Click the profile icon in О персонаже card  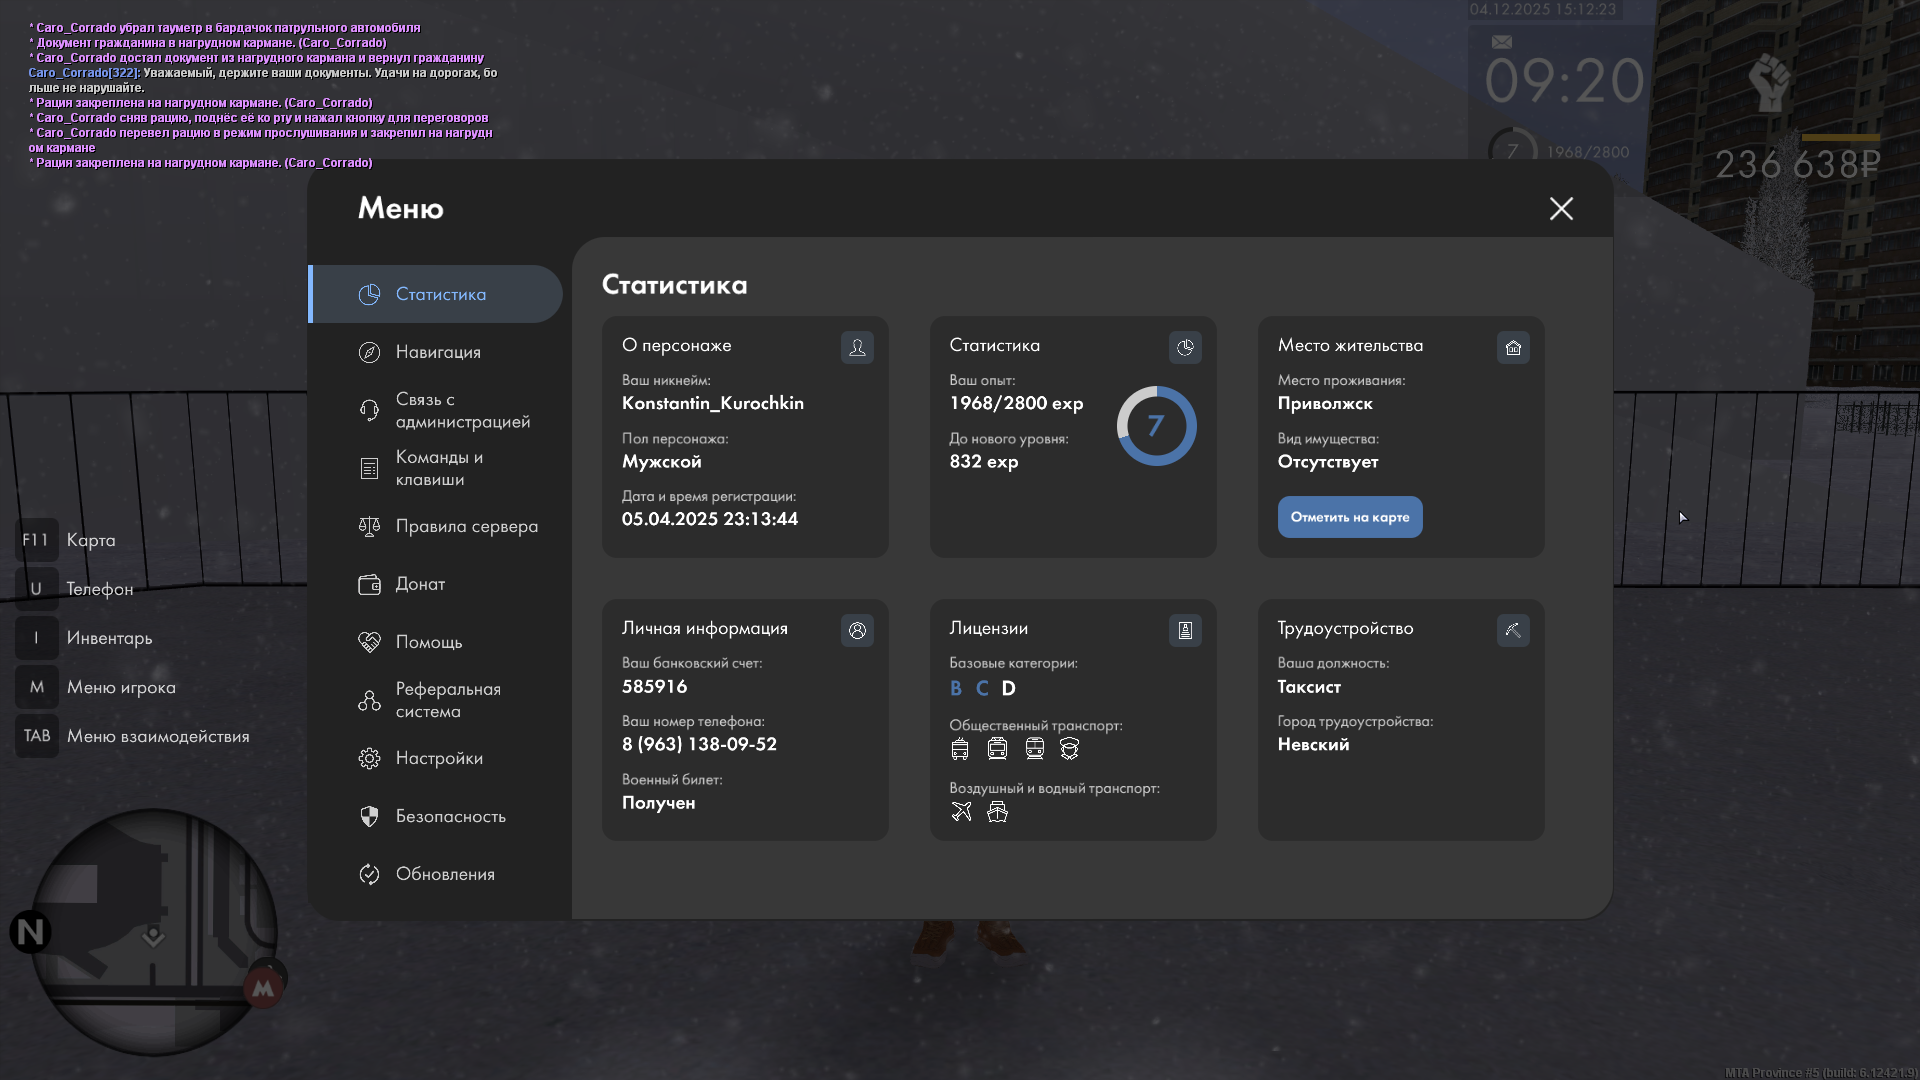857,347
